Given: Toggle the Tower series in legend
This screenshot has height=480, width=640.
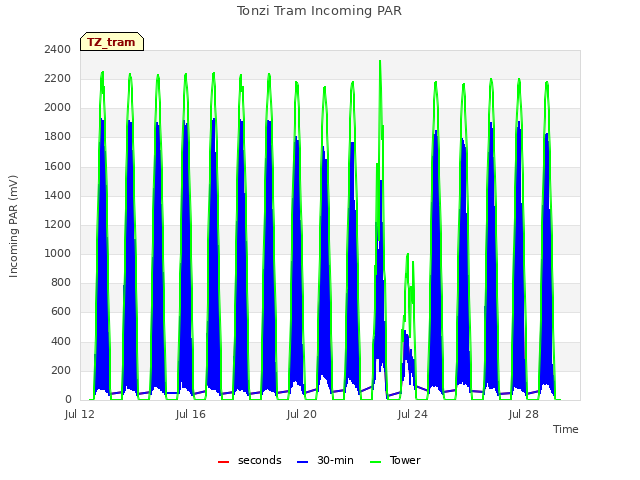Looking at the screenshot, I should (395, 460).
